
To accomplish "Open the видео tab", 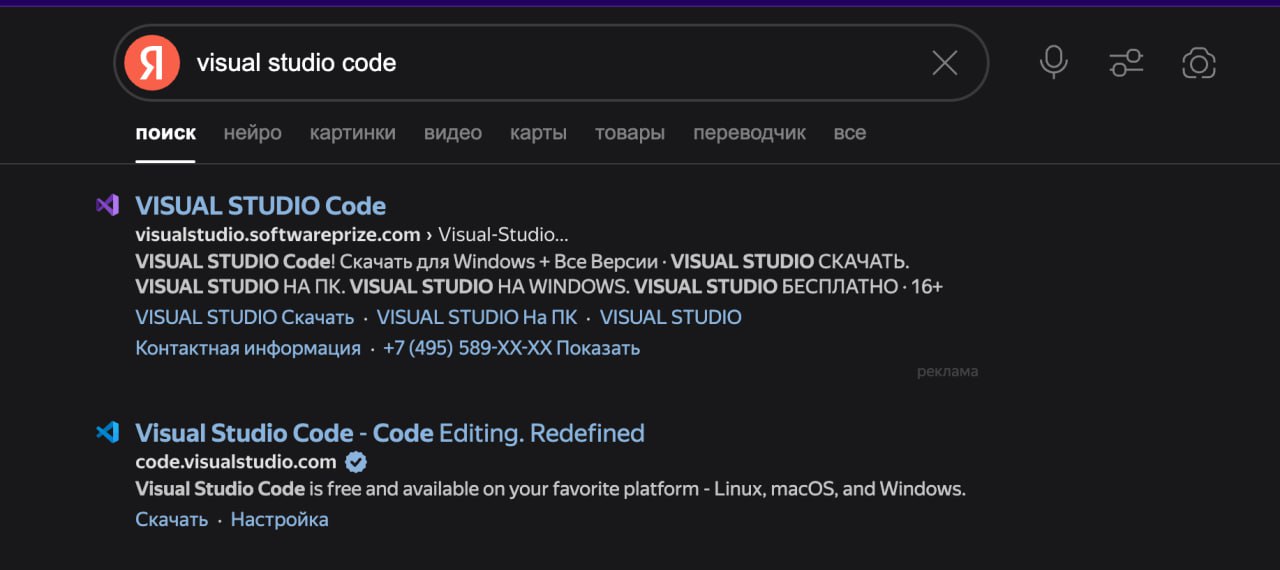I will click(452, 133).
